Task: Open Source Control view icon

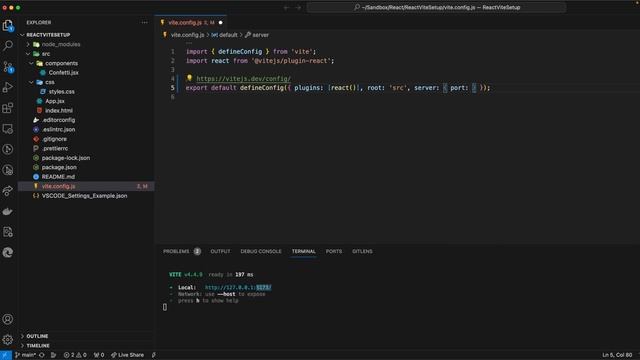Action: click(x=8, y=67)
